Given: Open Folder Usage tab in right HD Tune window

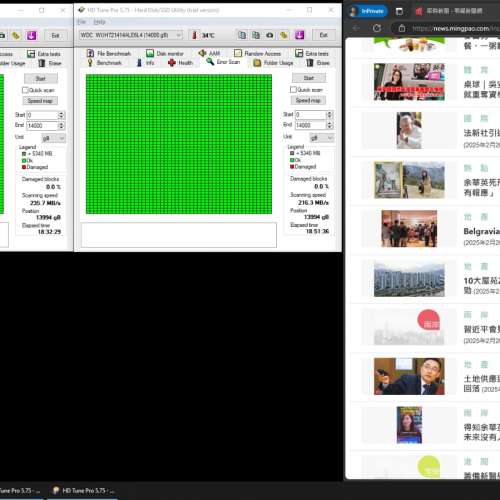Looking at the screenshot, I should pos(273,63).
